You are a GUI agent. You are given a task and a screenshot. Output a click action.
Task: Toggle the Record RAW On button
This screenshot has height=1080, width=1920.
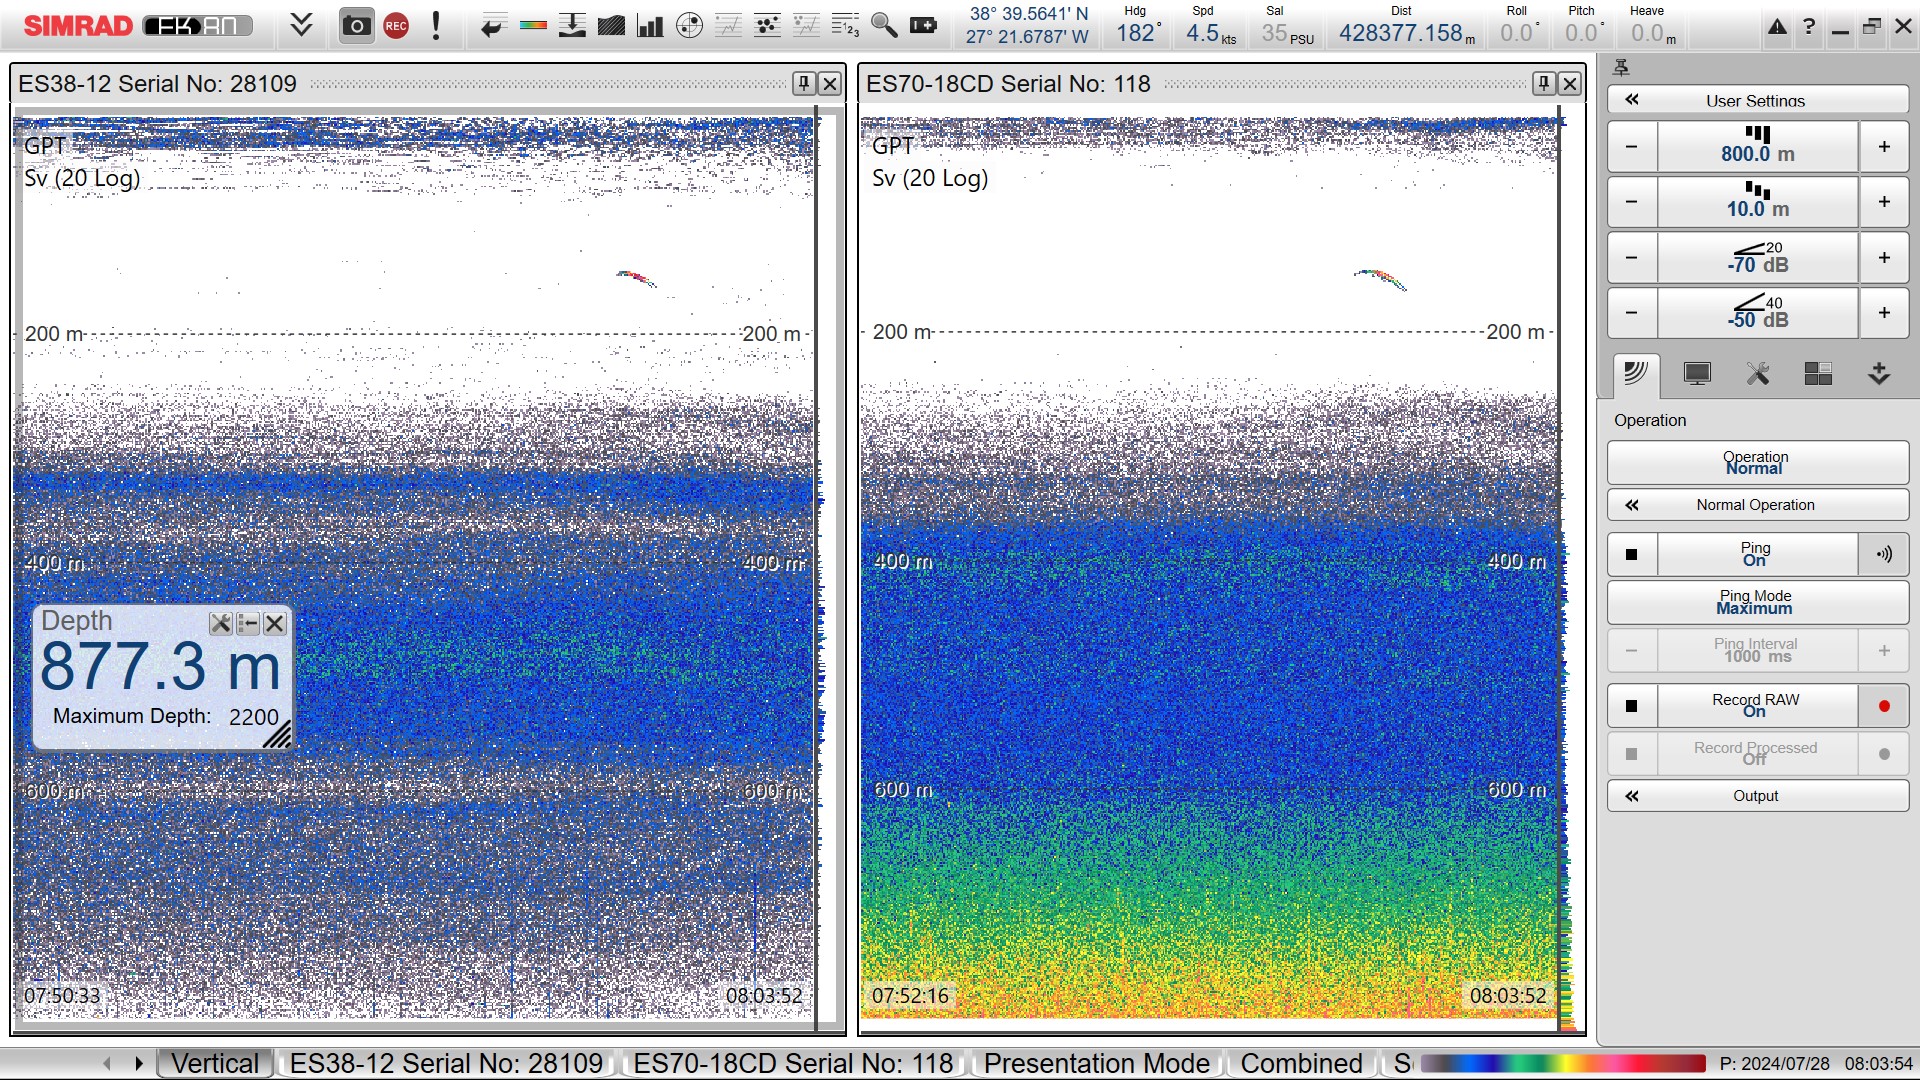pos(1758,706)
